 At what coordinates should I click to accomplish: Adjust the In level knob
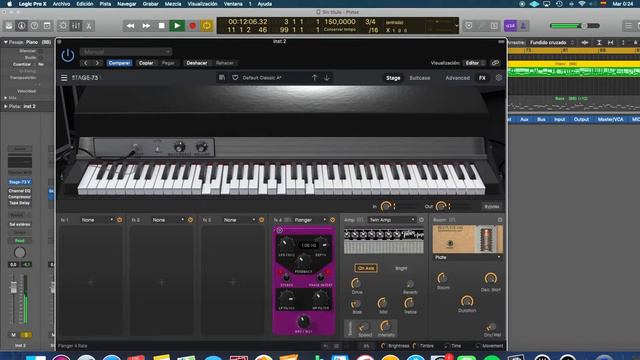point(386,207)
